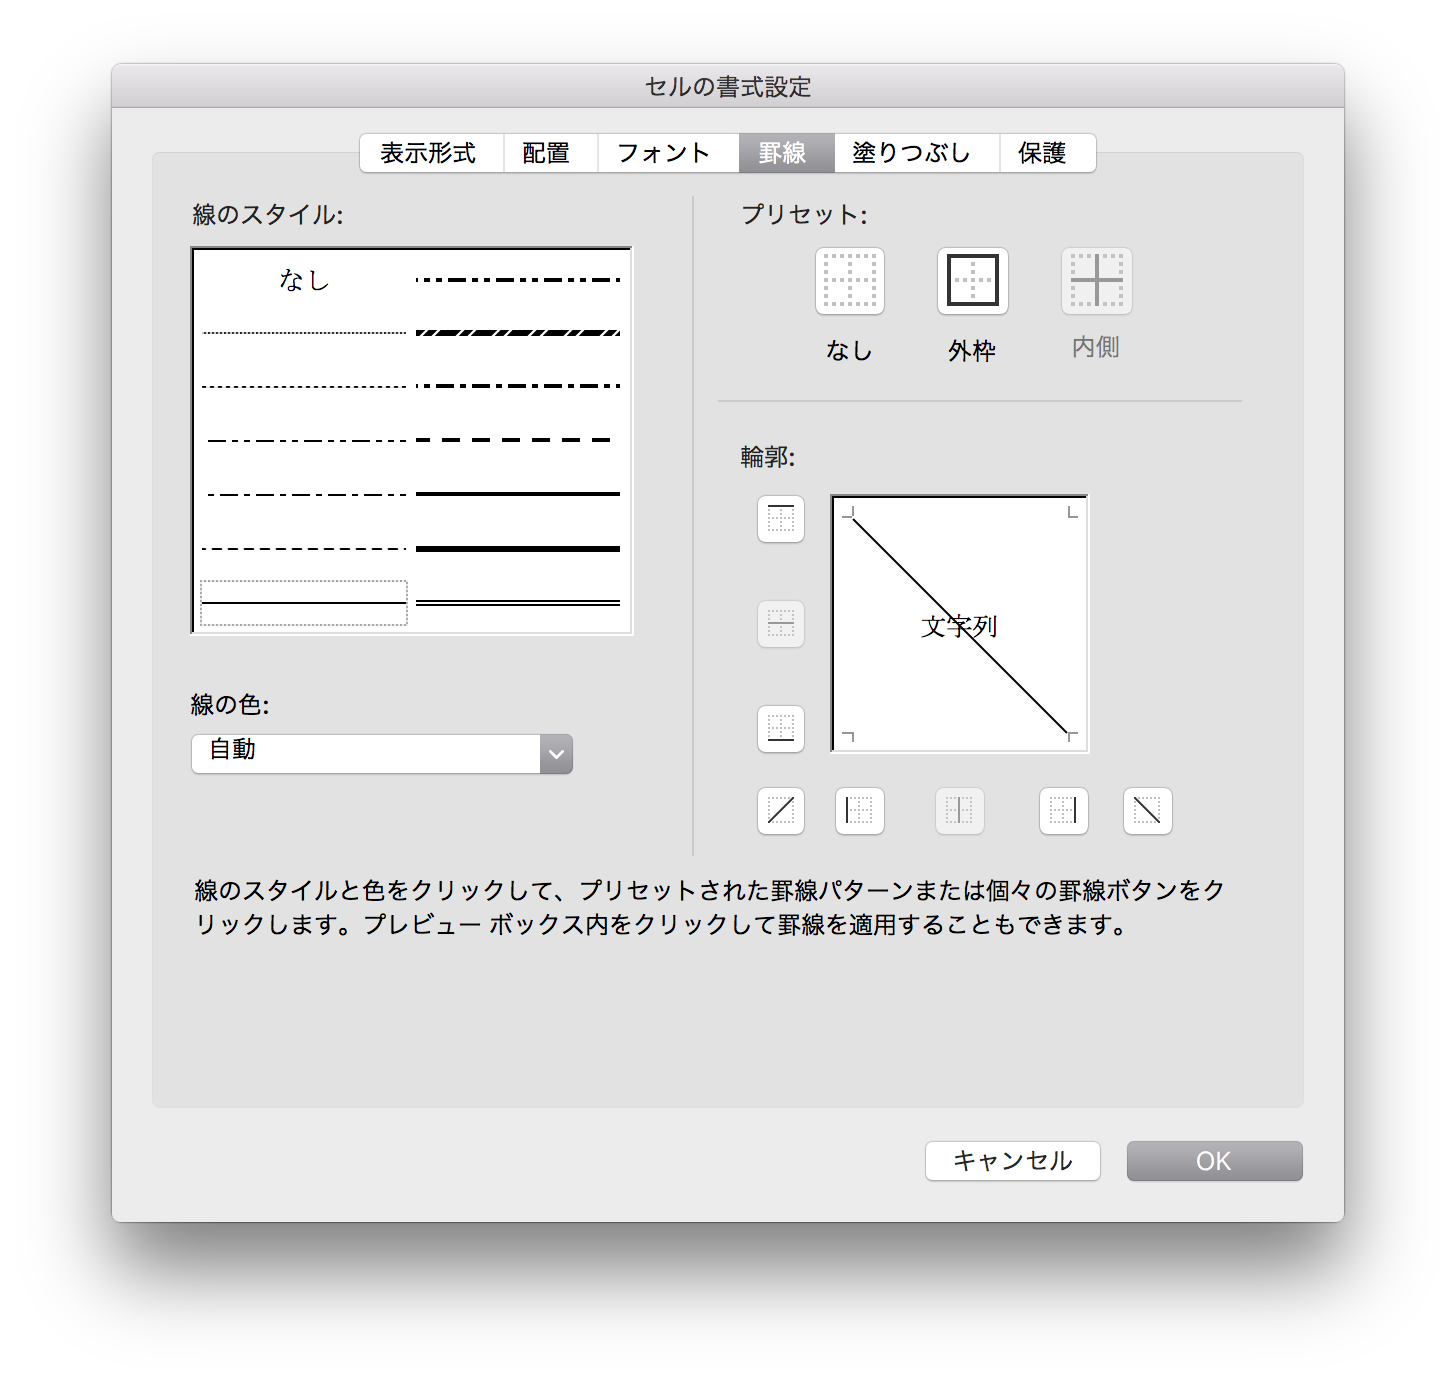Select the thin dashed line style
The width and height of the screenshot is (1456, 1382).
(304, 549)
